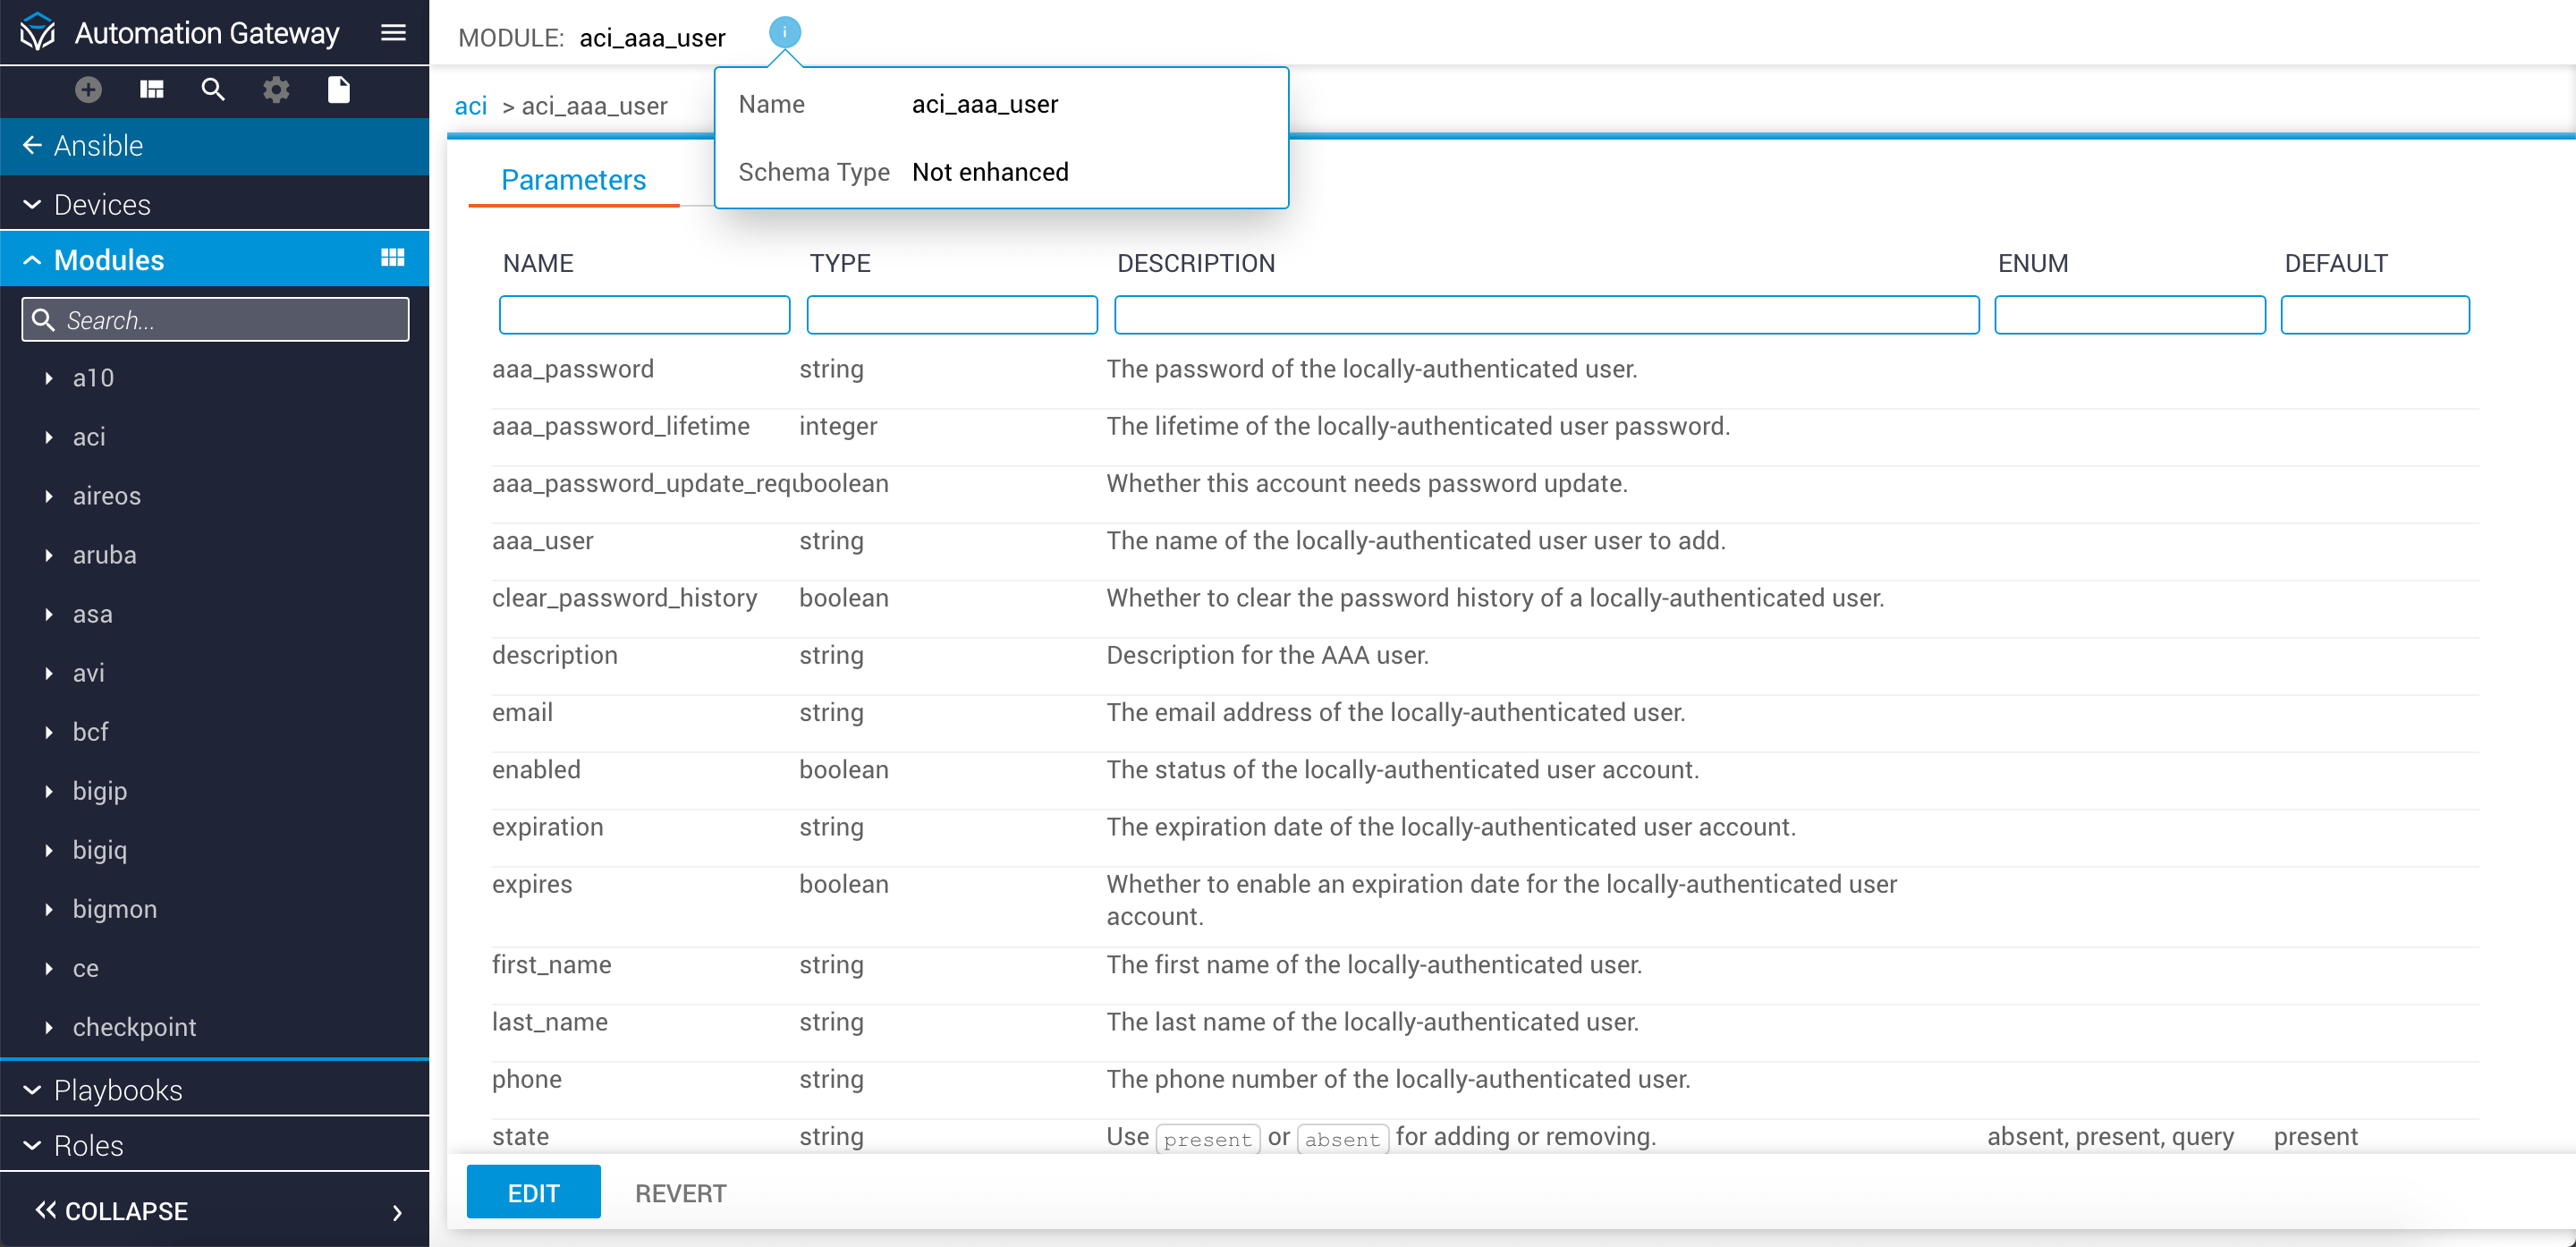The height and width of the screenshot is (1247, 2576).
Task: Click the add (plus) circle icon
Action: point(88,90)
